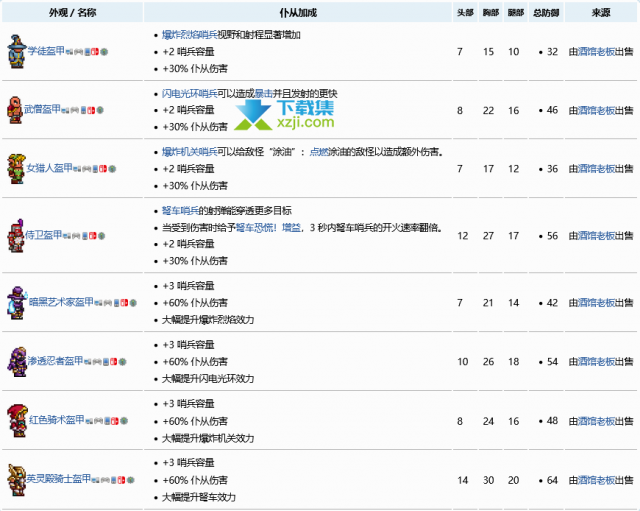Click the Apprentice armor (学徒盔甲) wizard sprite
Viewport: 640px width, 511px height.
point(15,50)
